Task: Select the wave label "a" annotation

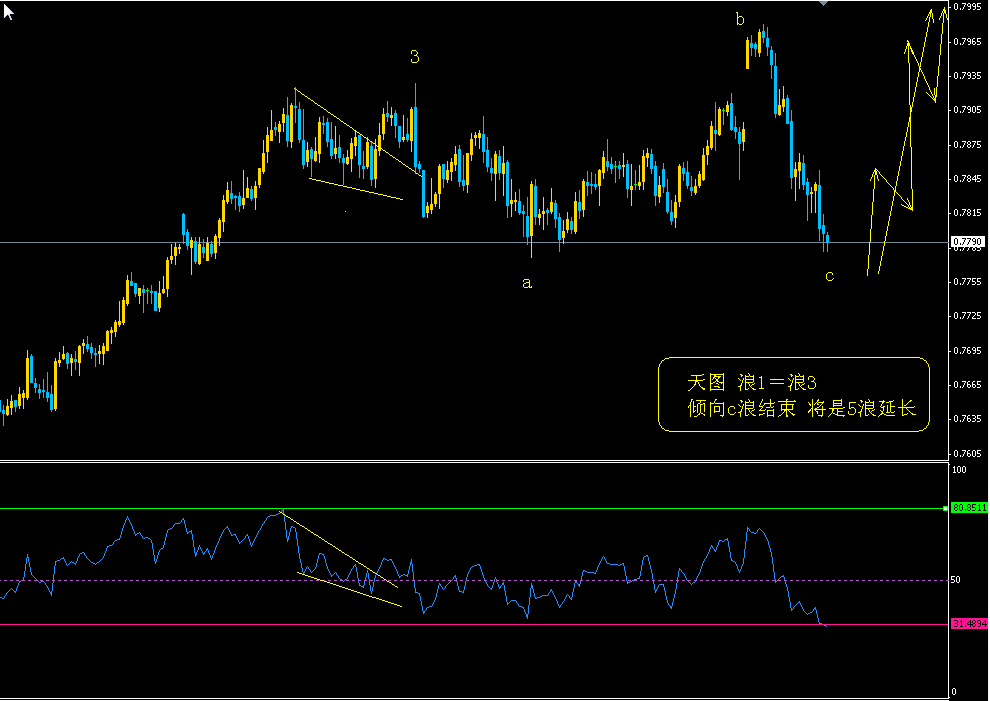Action: [x=527, y=282]
